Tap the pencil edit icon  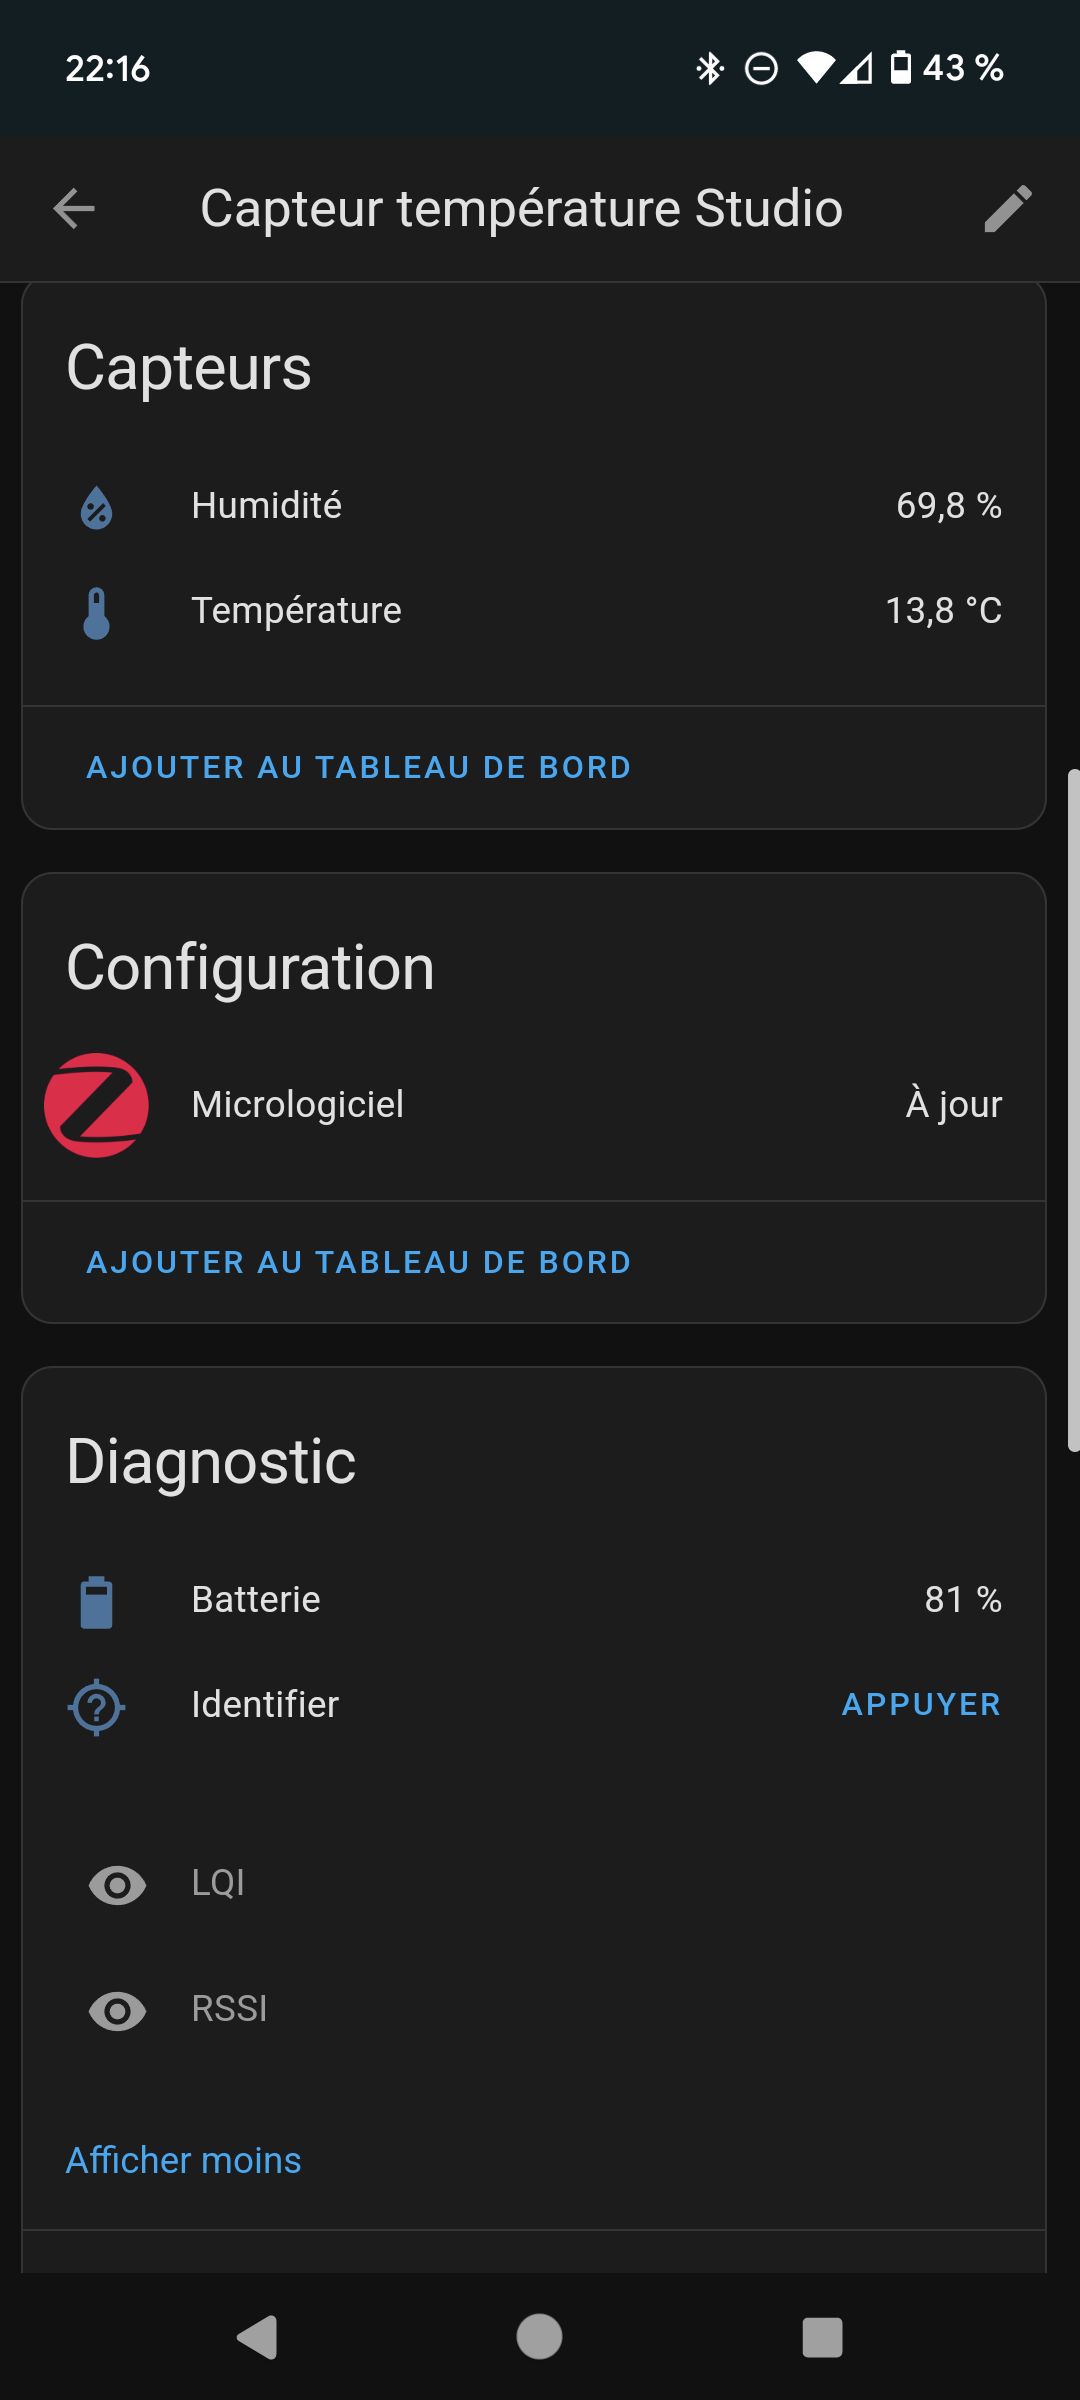click(1007, 209)
